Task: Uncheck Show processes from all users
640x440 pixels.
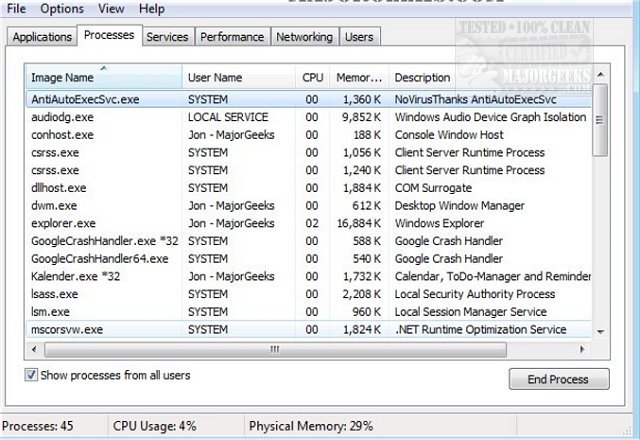Action: click(x=31, y=375)
